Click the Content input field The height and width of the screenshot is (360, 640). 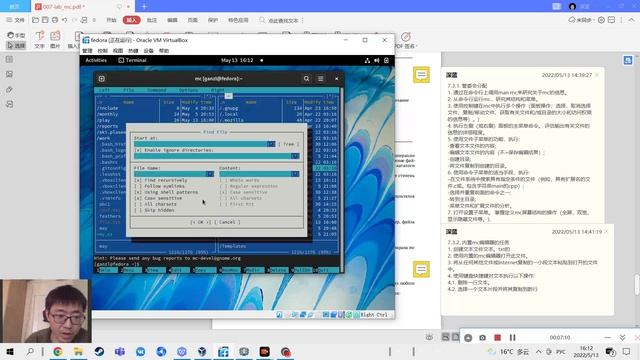pos(255,174)
